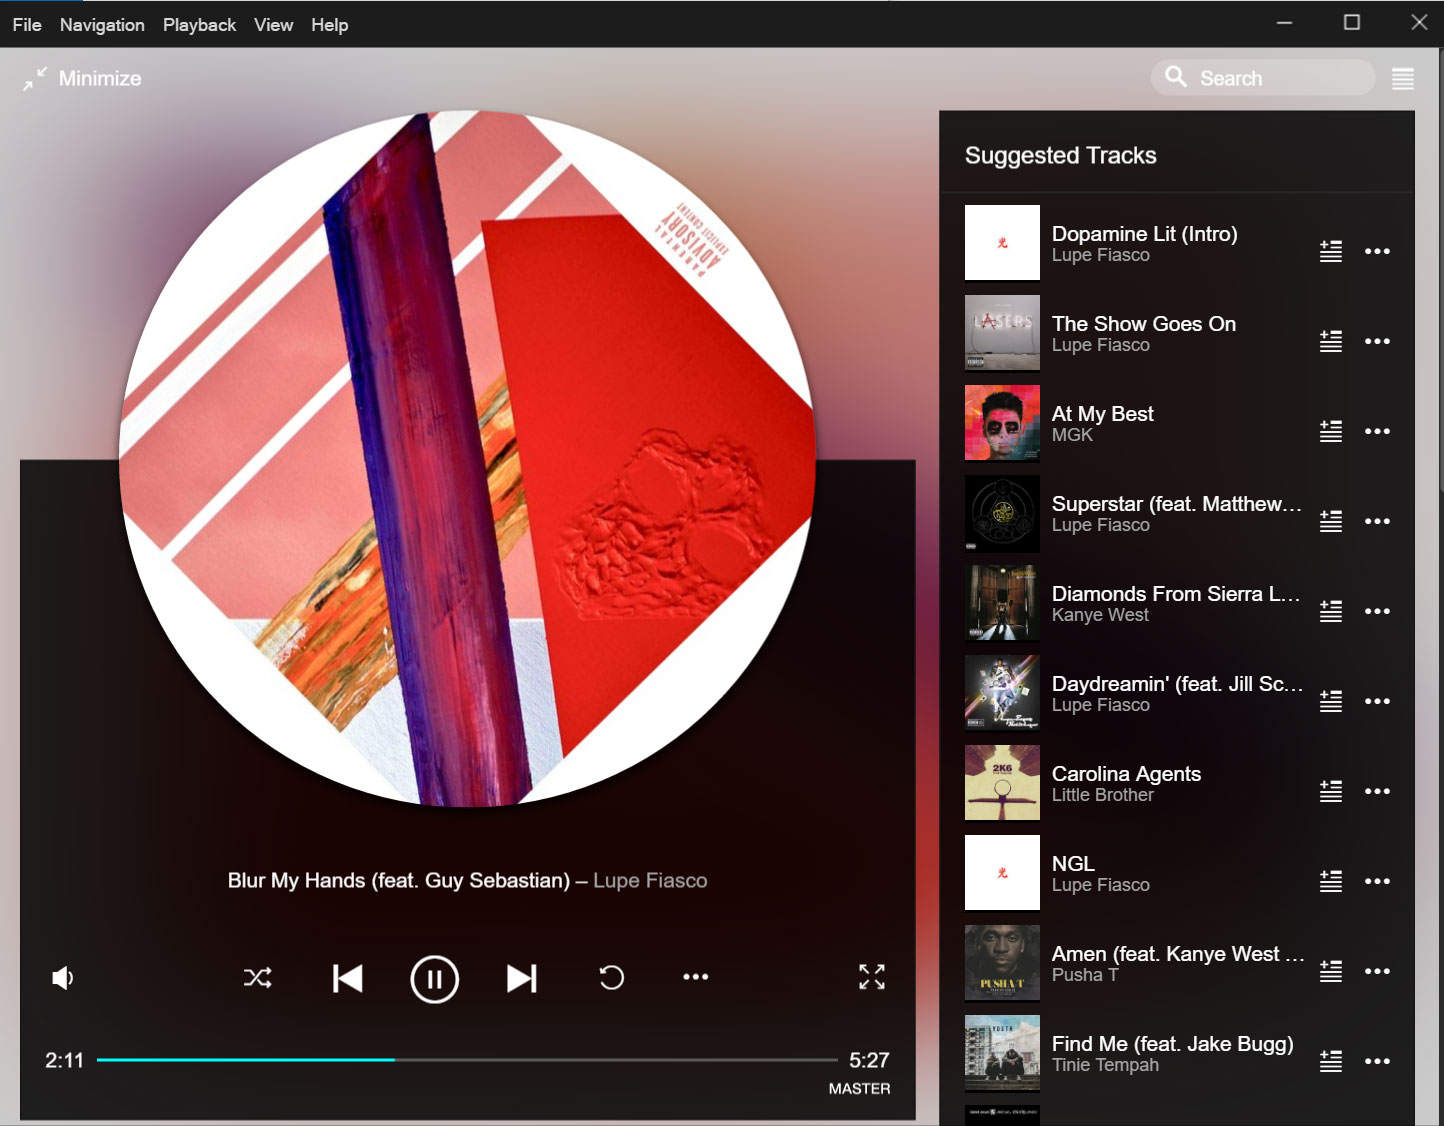Open more options for the current track

point(695,977)
